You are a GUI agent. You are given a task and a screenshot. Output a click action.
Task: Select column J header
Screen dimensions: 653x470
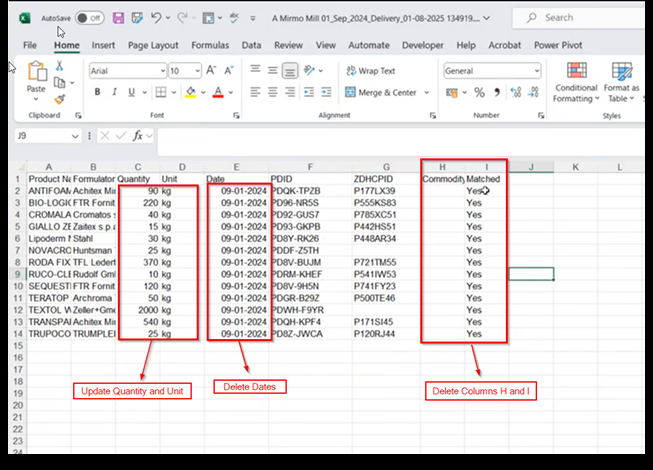[531, 167]
